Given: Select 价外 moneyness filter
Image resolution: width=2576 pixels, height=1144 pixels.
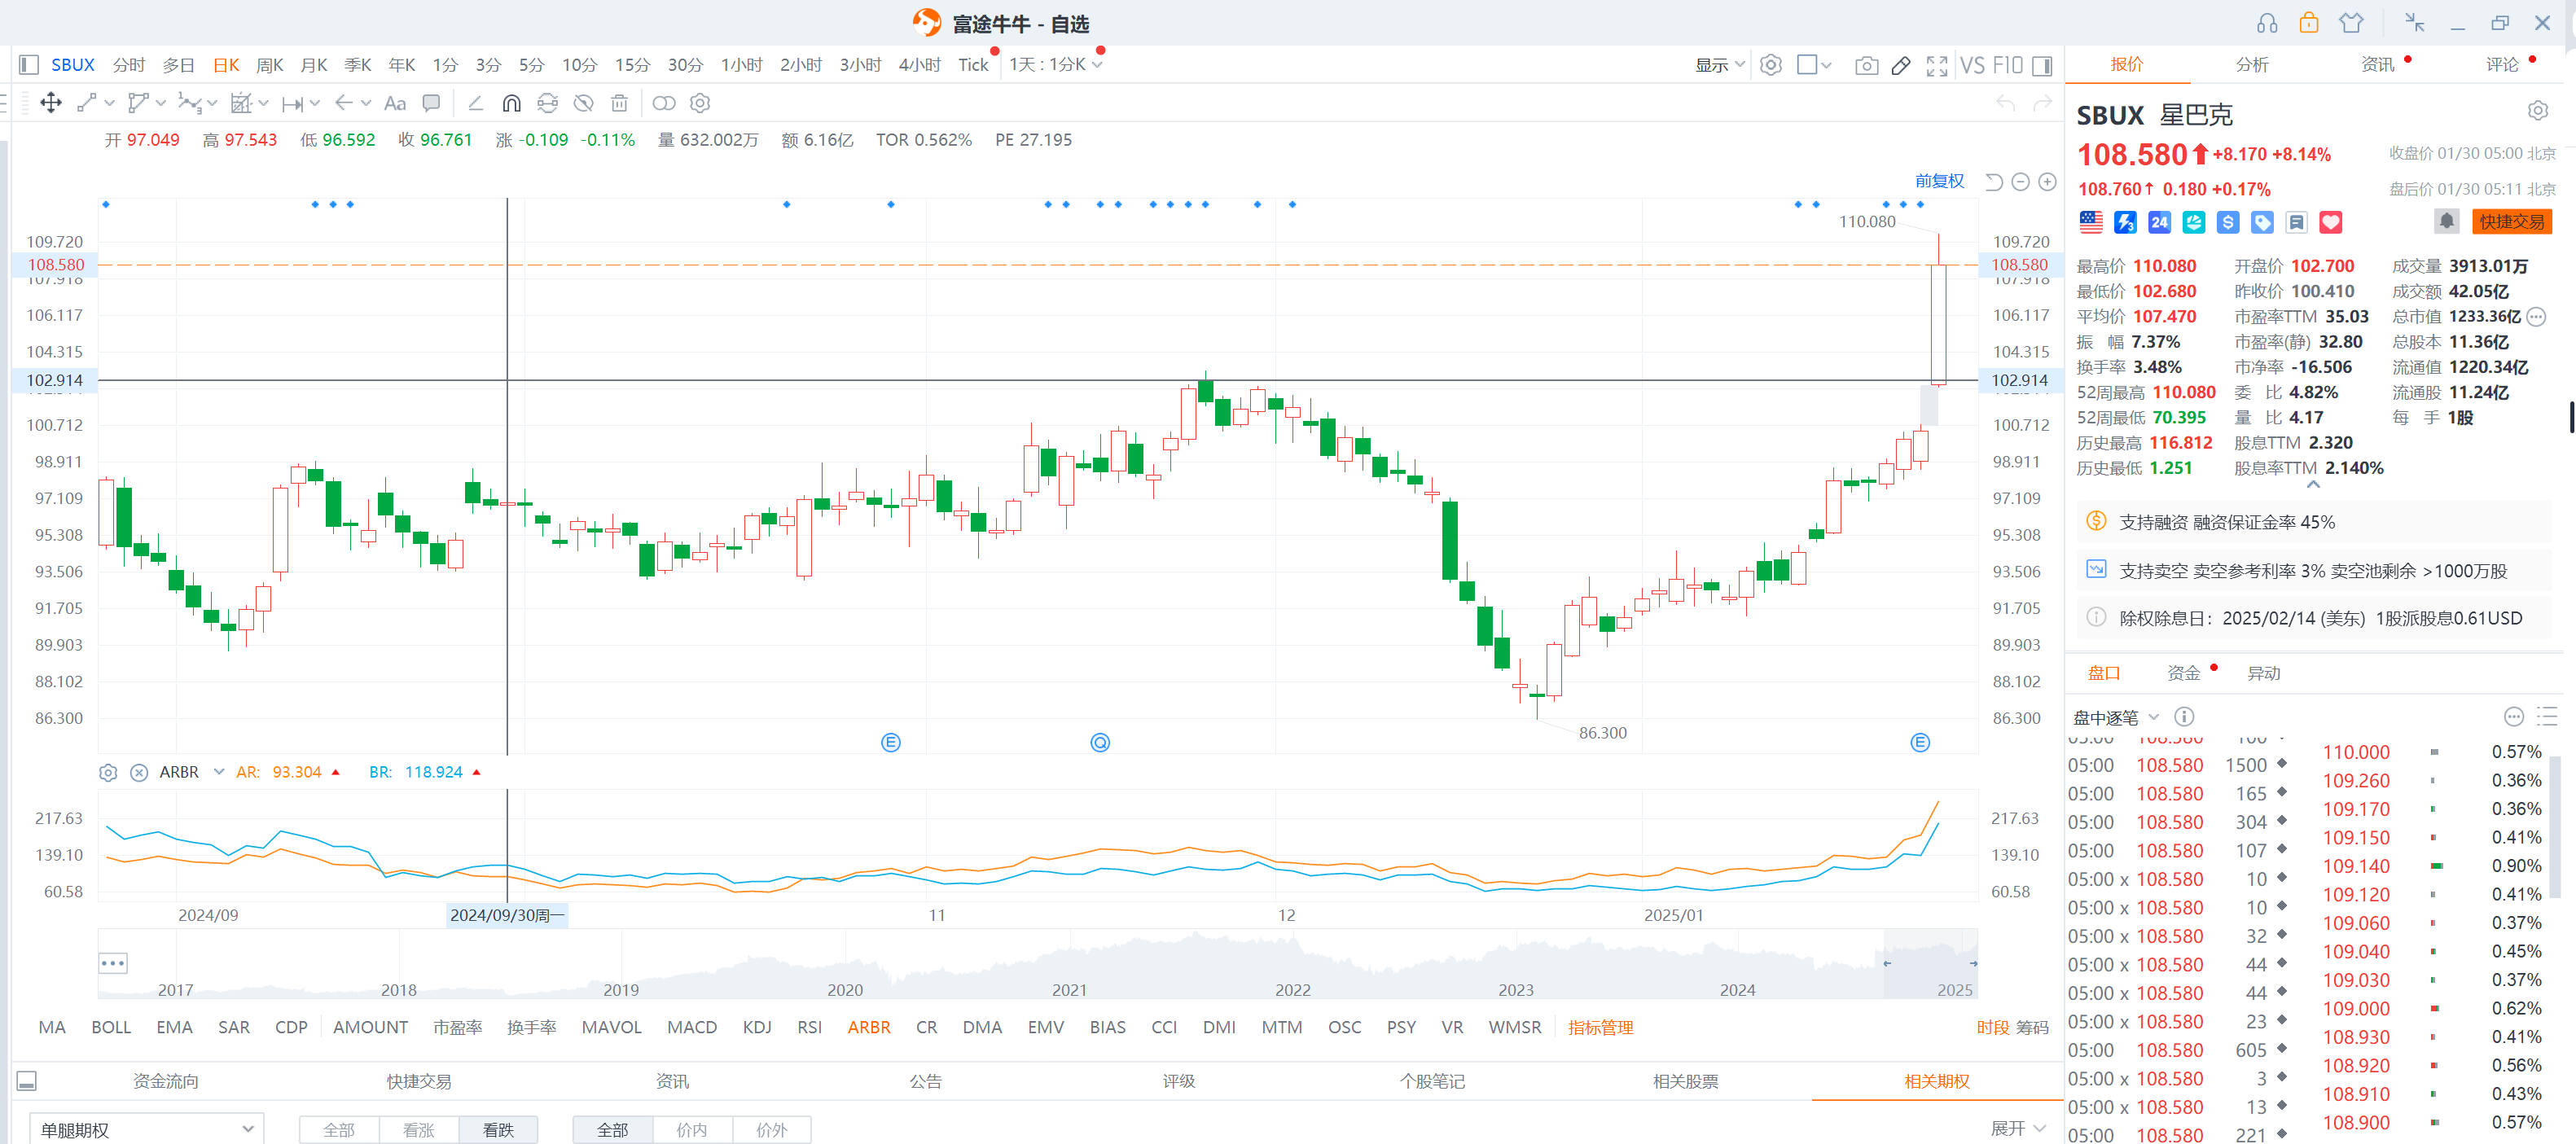Looking at the screenshot, I should 772,1130.
